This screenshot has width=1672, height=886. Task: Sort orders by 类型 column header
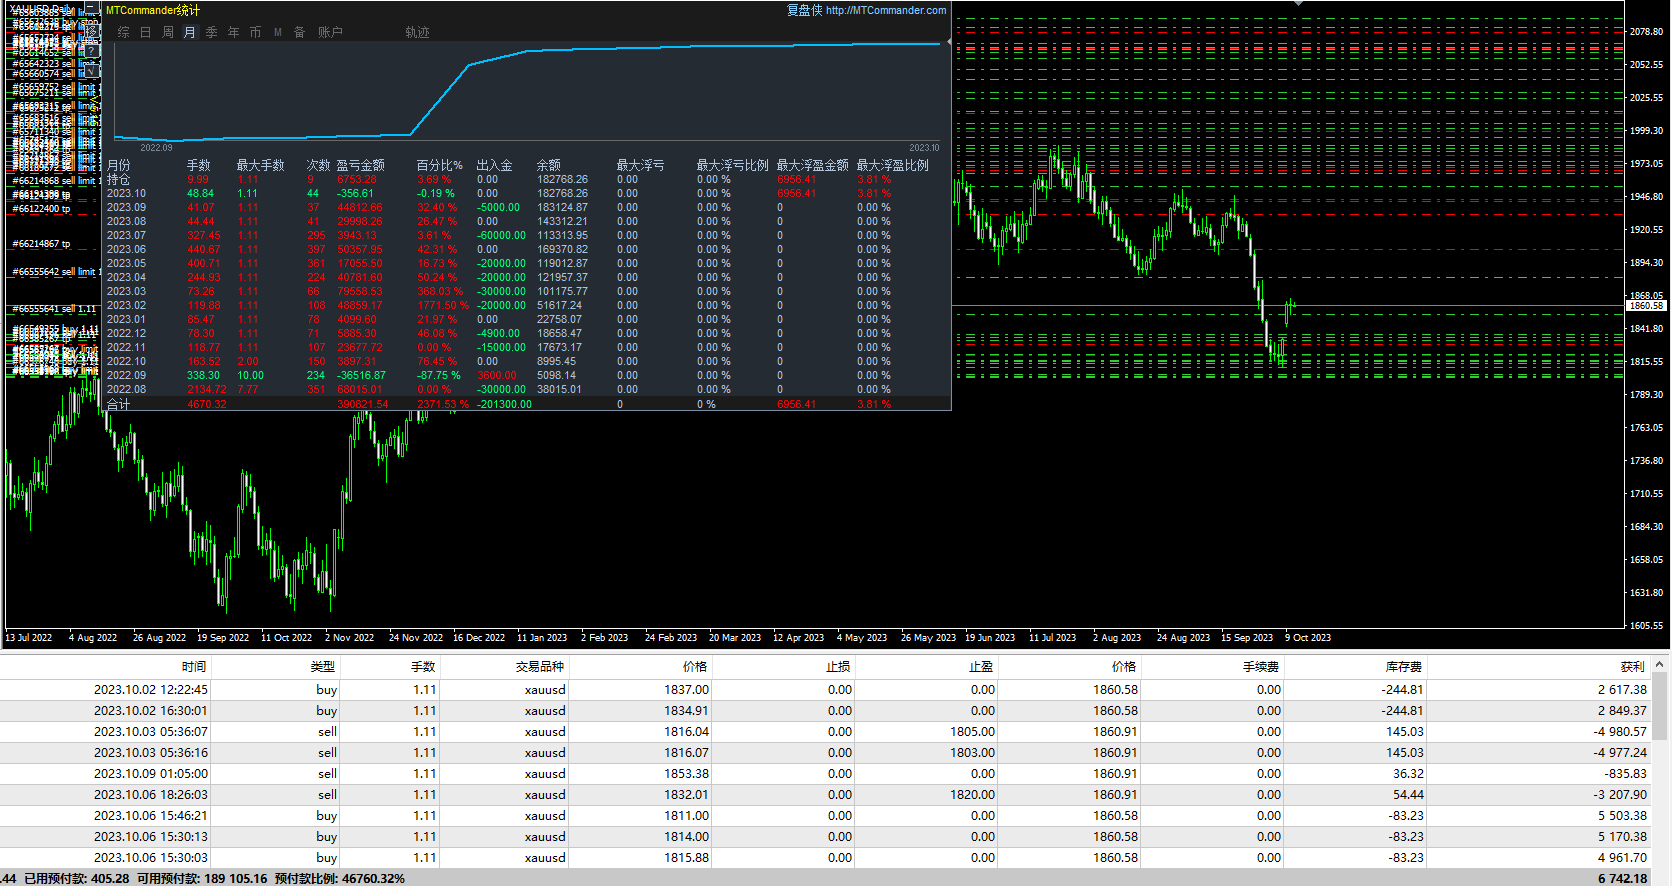point(323,666)
